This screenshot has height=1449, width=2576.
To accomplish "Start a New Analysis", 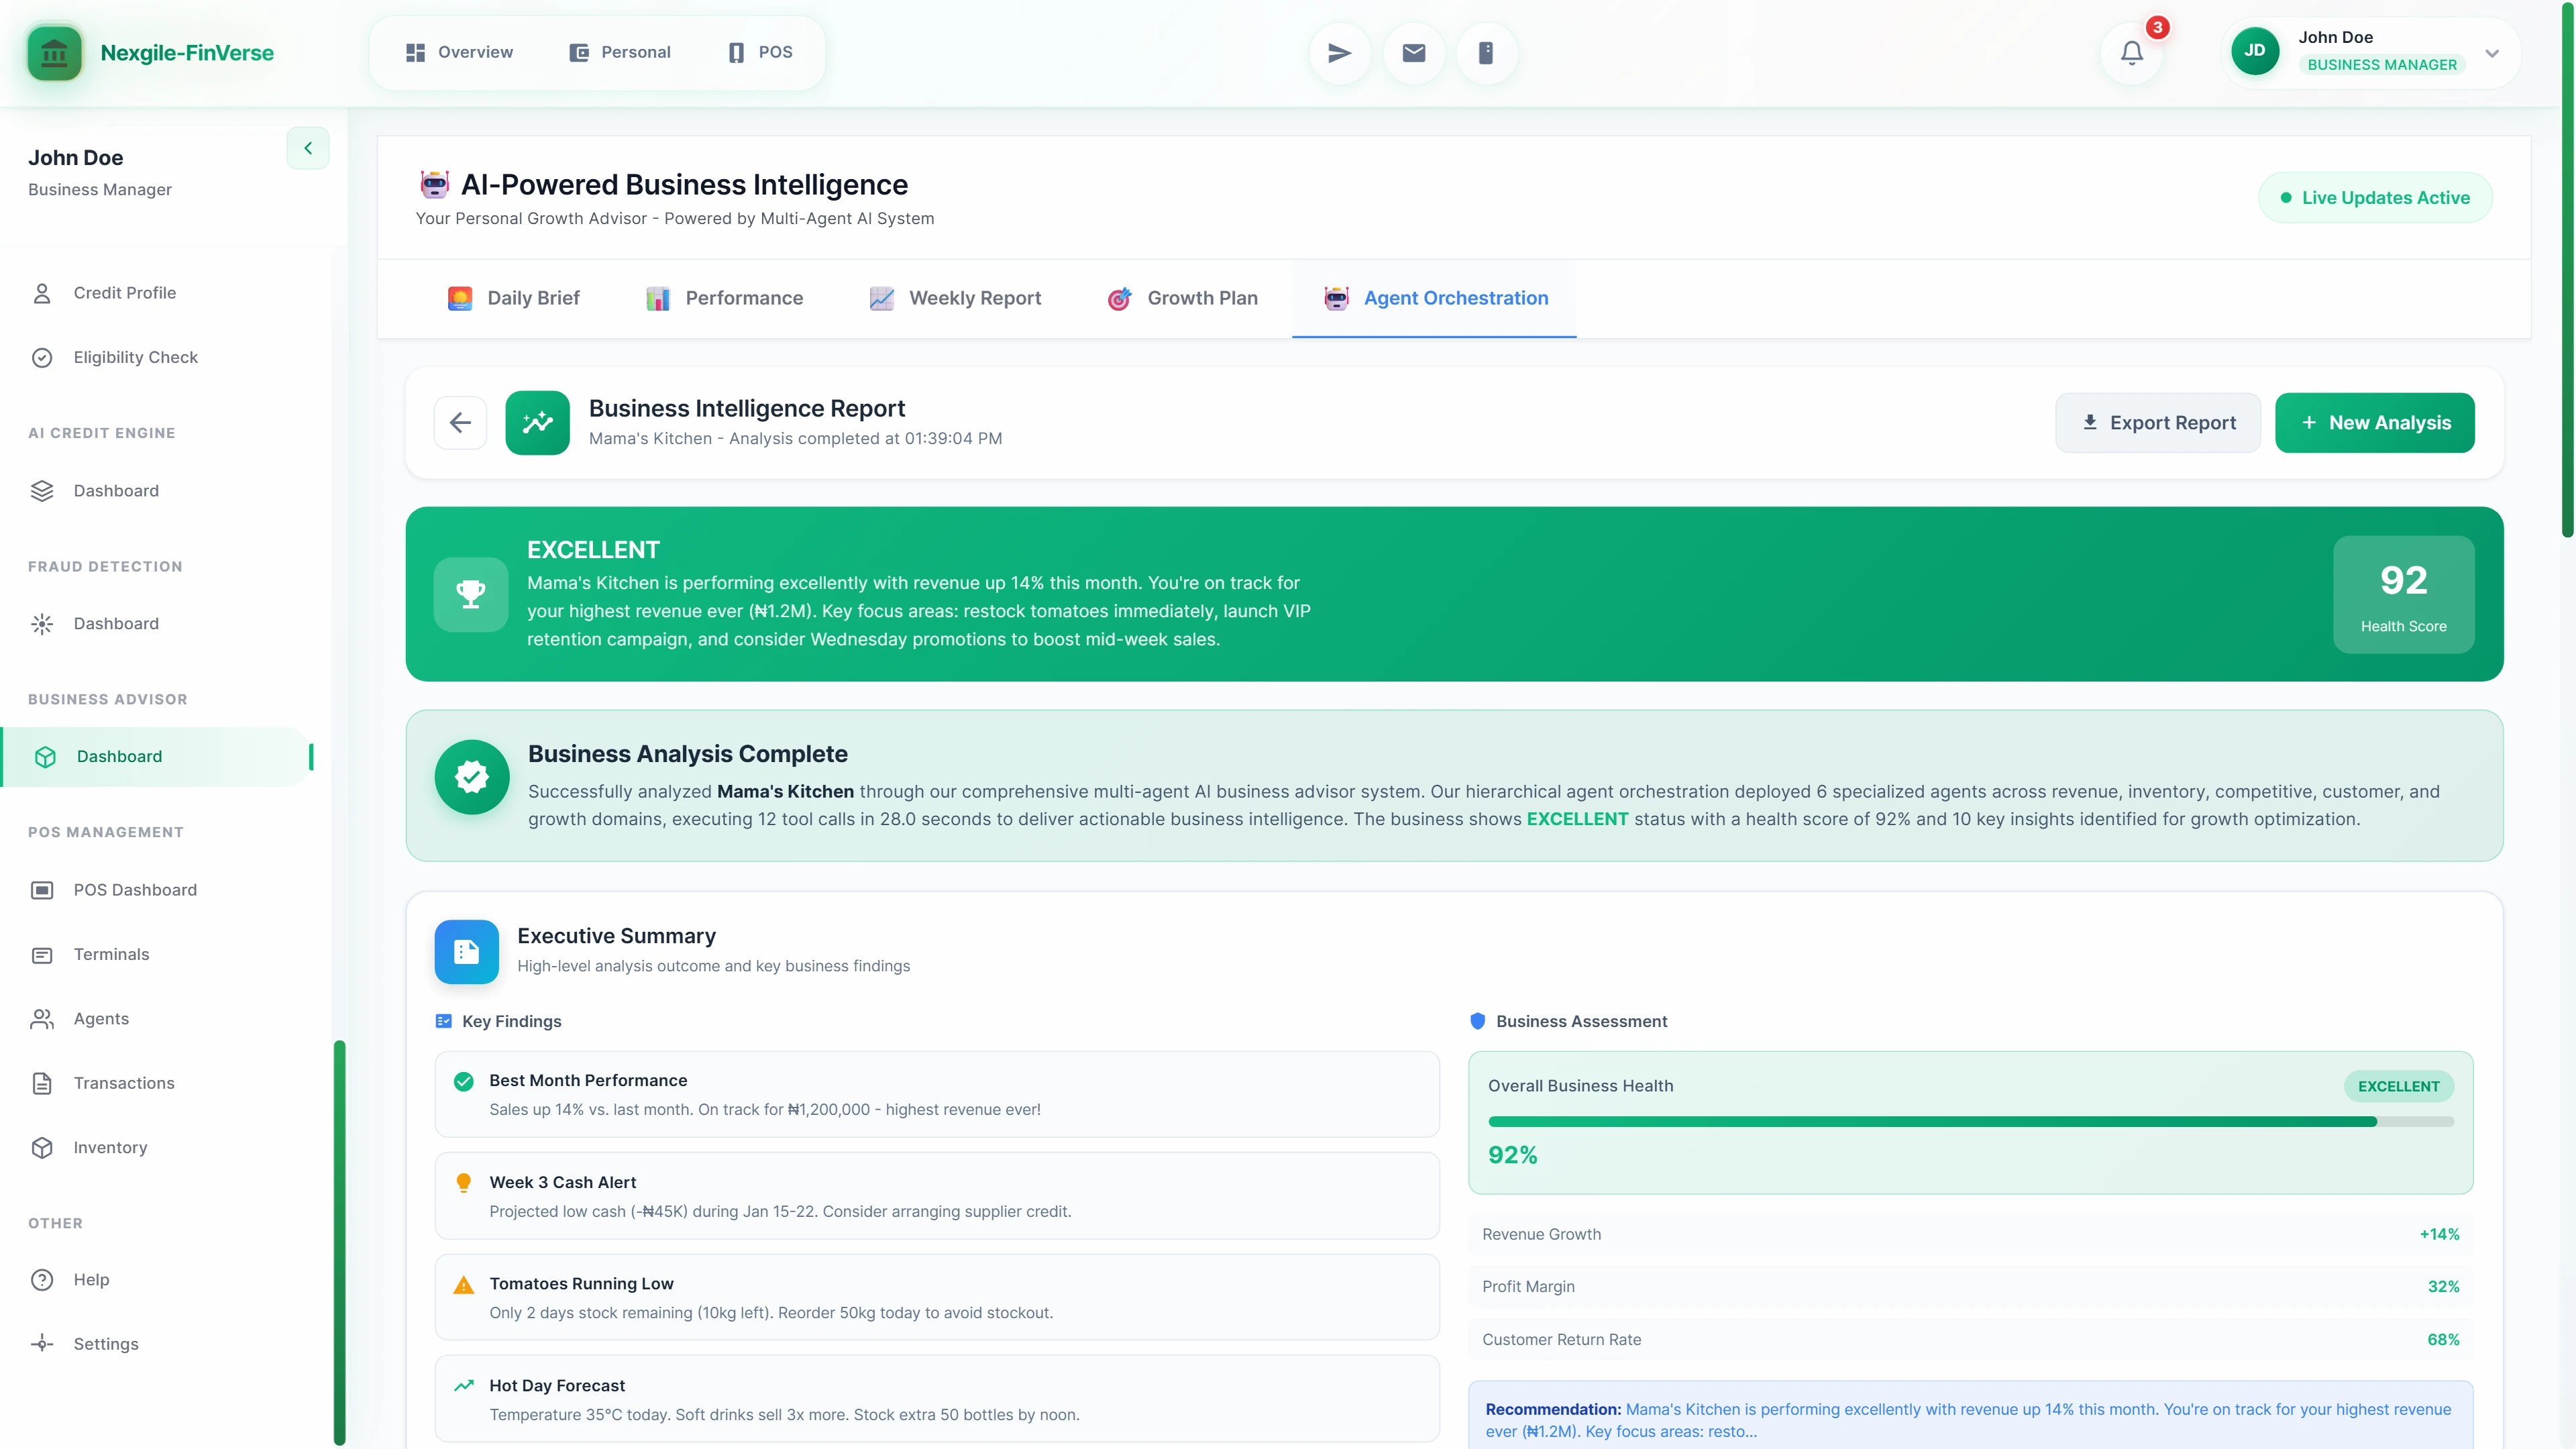I will coord(2375,422).
